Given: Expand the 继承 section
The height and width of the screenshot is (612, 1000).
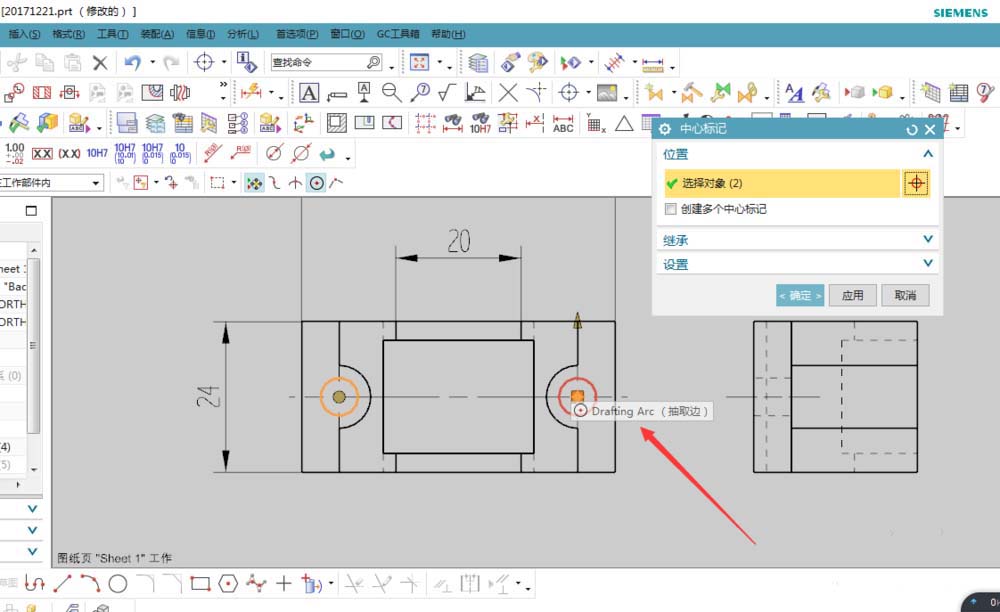Looking at the screenshot, I should point(928,239).
